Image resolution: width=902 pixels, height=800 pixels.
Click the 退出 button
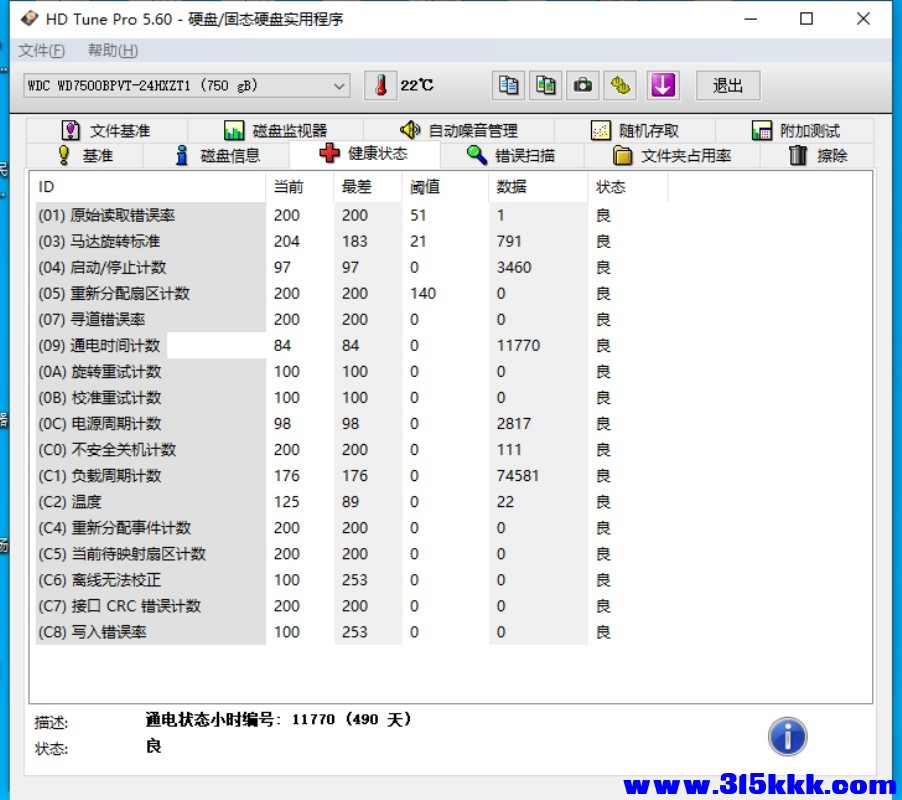[x=728, y=86]
